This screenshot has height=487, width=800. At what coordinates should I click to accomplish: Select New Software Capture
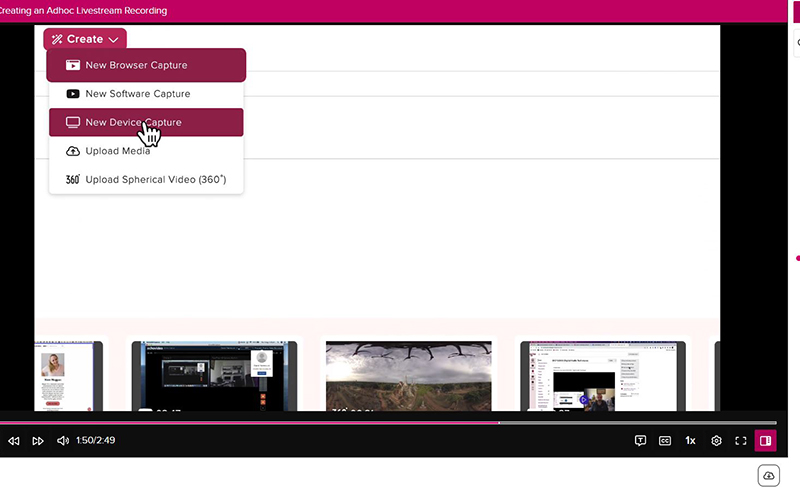point(146,94)
